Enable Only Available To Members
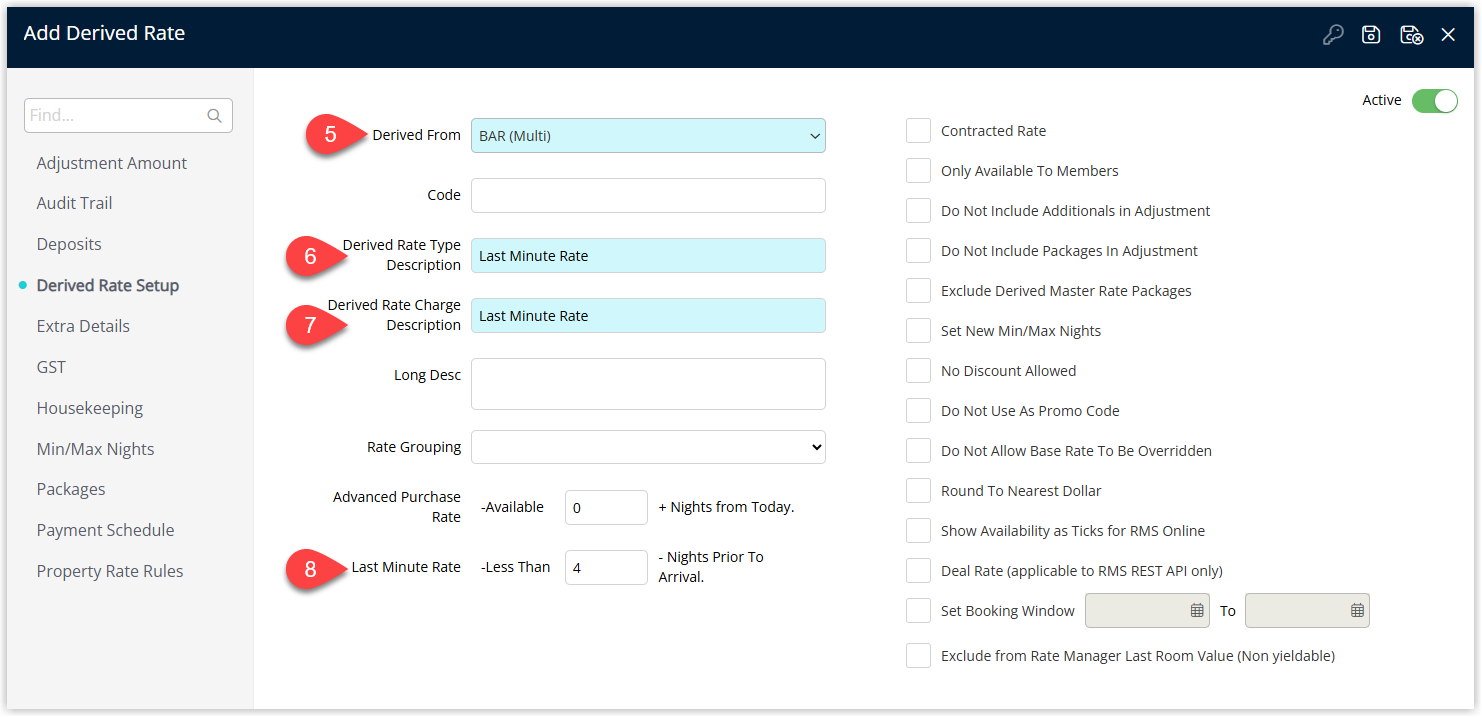This screenshot has height=717, width=1482. click(918, 171)
